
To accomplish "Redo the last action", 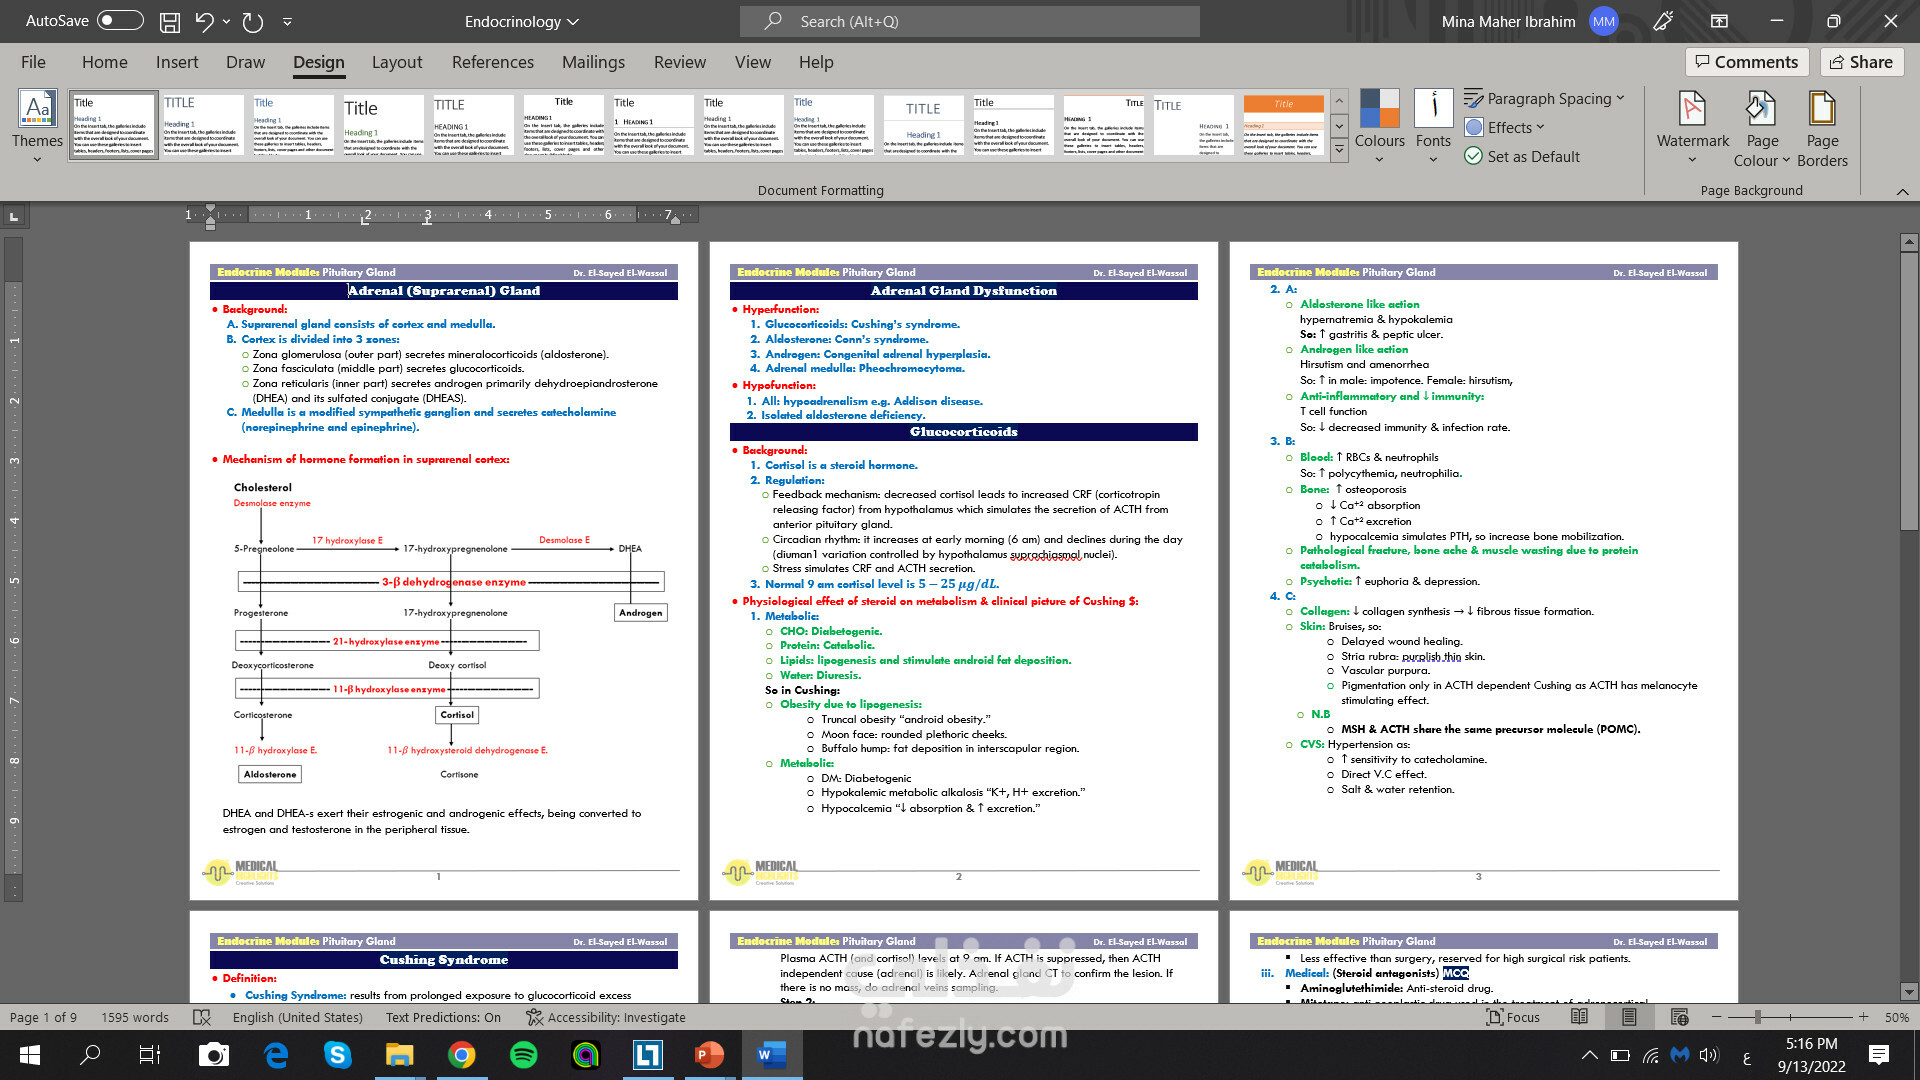I will click(x=253, y=21).
